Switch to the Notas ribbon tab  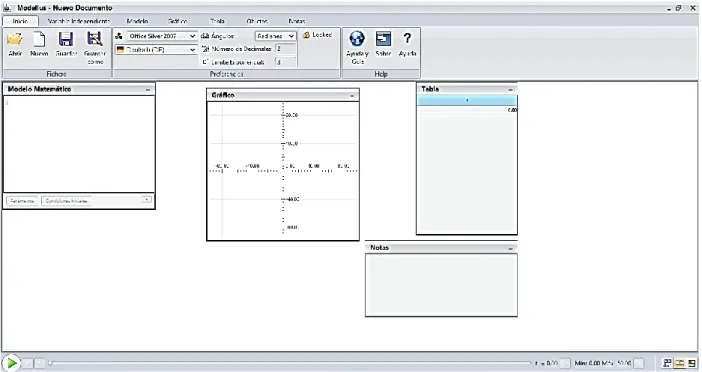(x=297, y=21)
